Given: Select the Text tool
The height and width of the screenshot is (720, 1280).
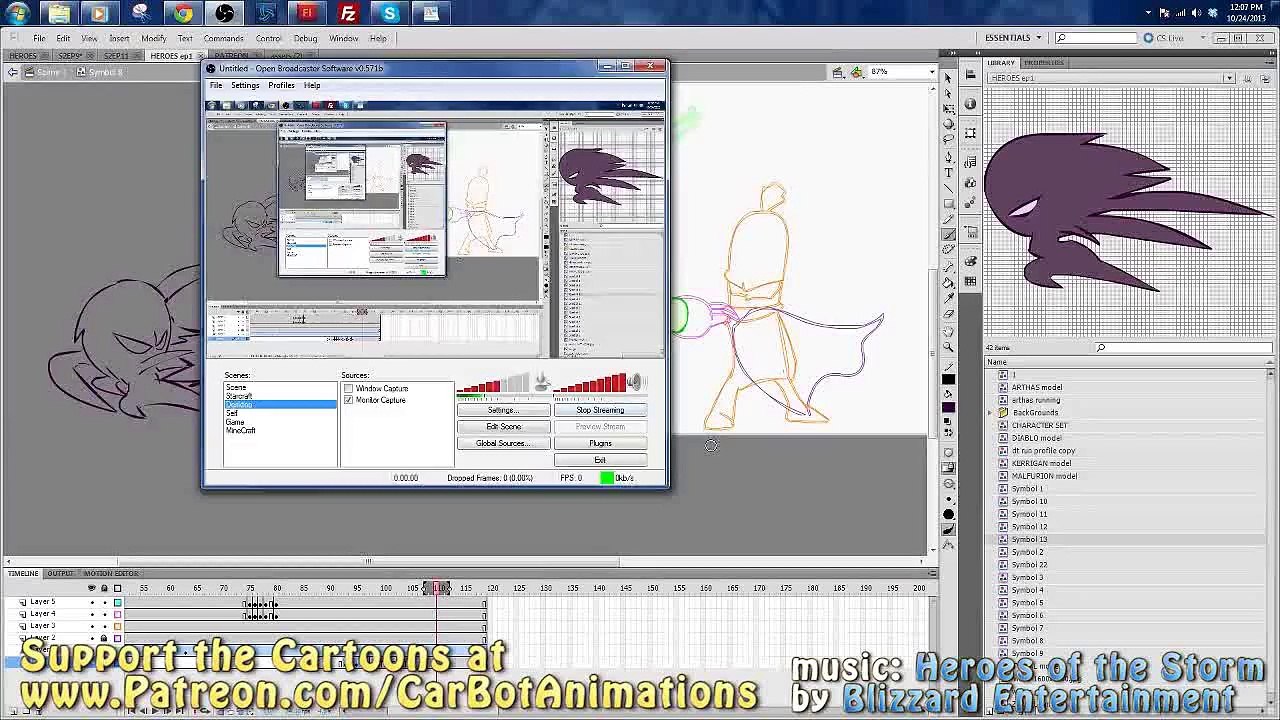Looking at the screenshot, I should pos(949,173).
